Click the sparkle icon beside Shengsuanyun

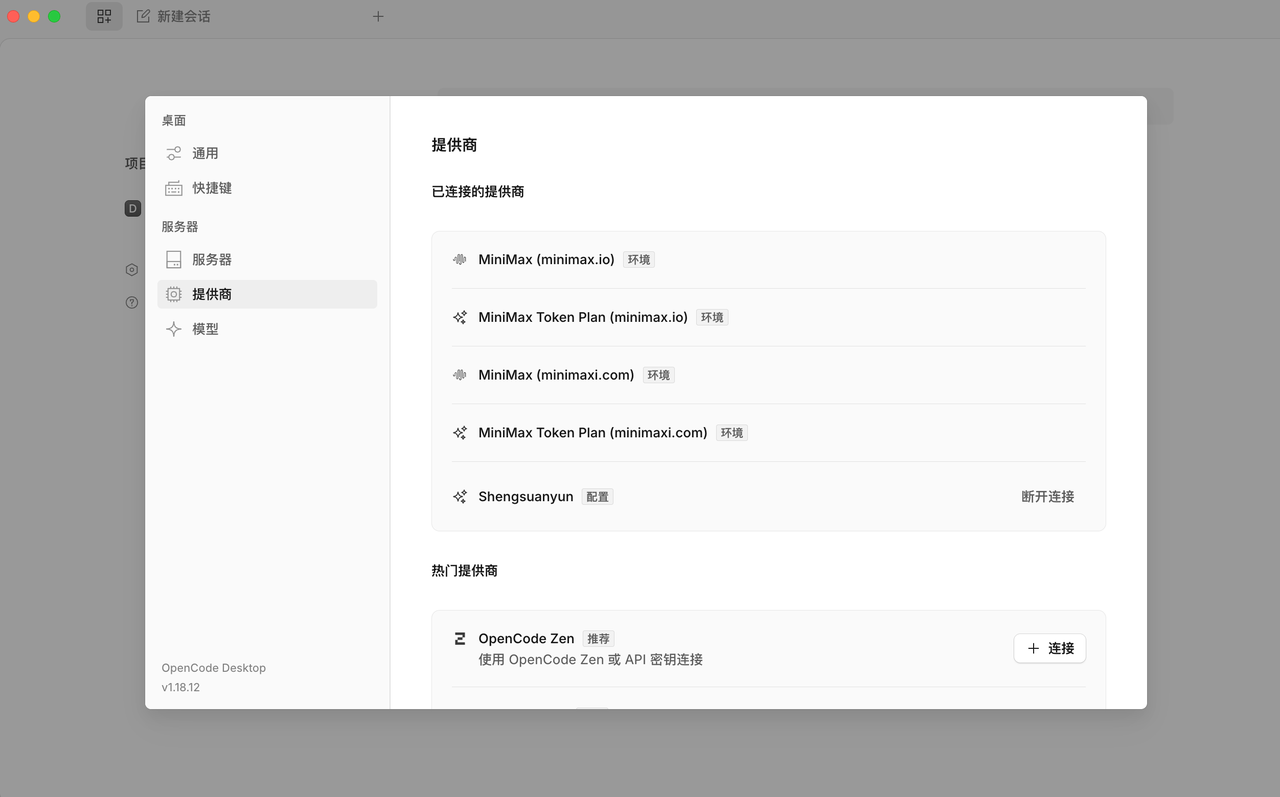460,496
